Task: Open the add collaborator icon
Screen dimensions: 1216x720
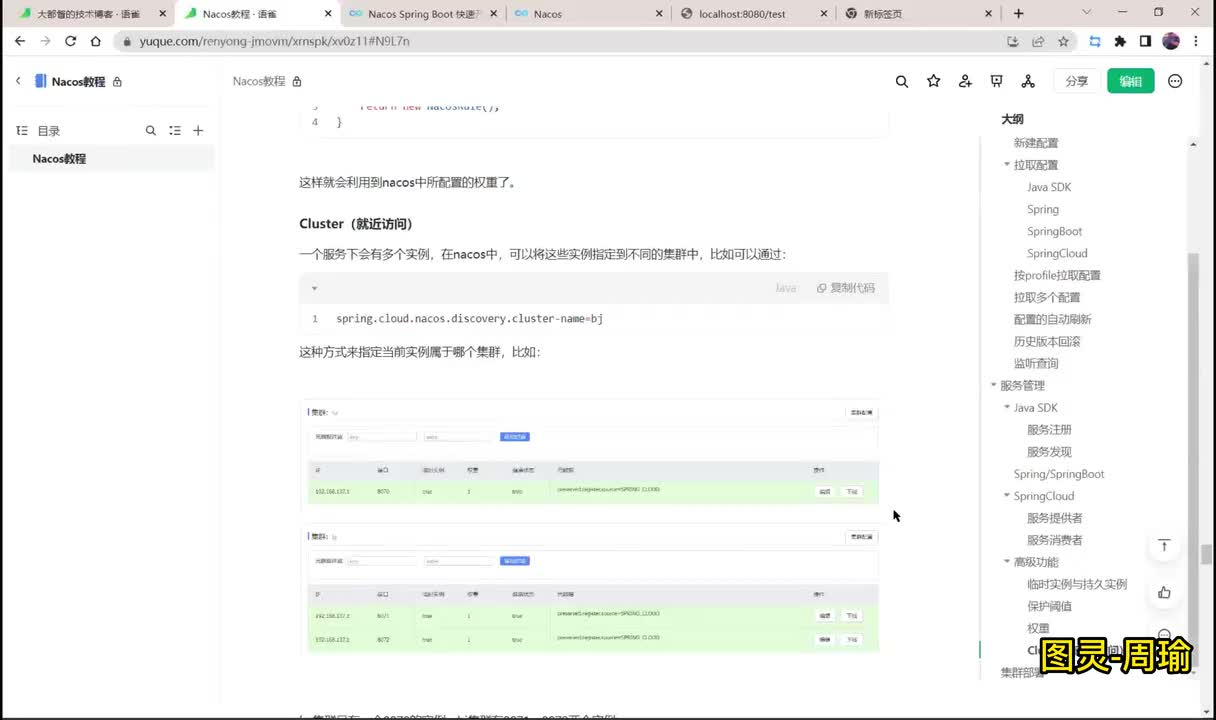Action: [965, 81]
